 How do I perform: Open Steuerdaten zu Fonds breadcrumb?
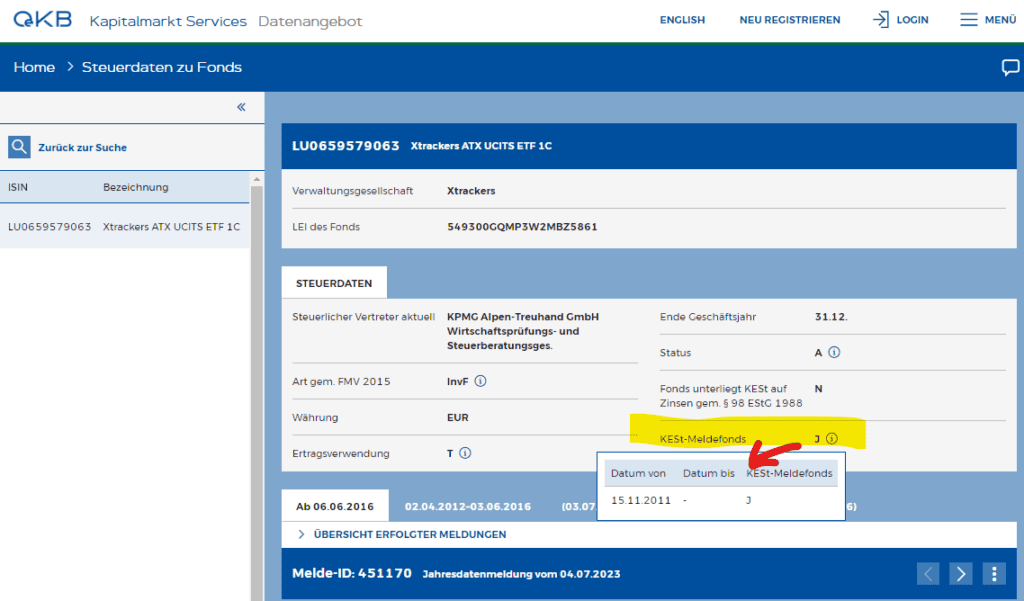coord(161,67)
